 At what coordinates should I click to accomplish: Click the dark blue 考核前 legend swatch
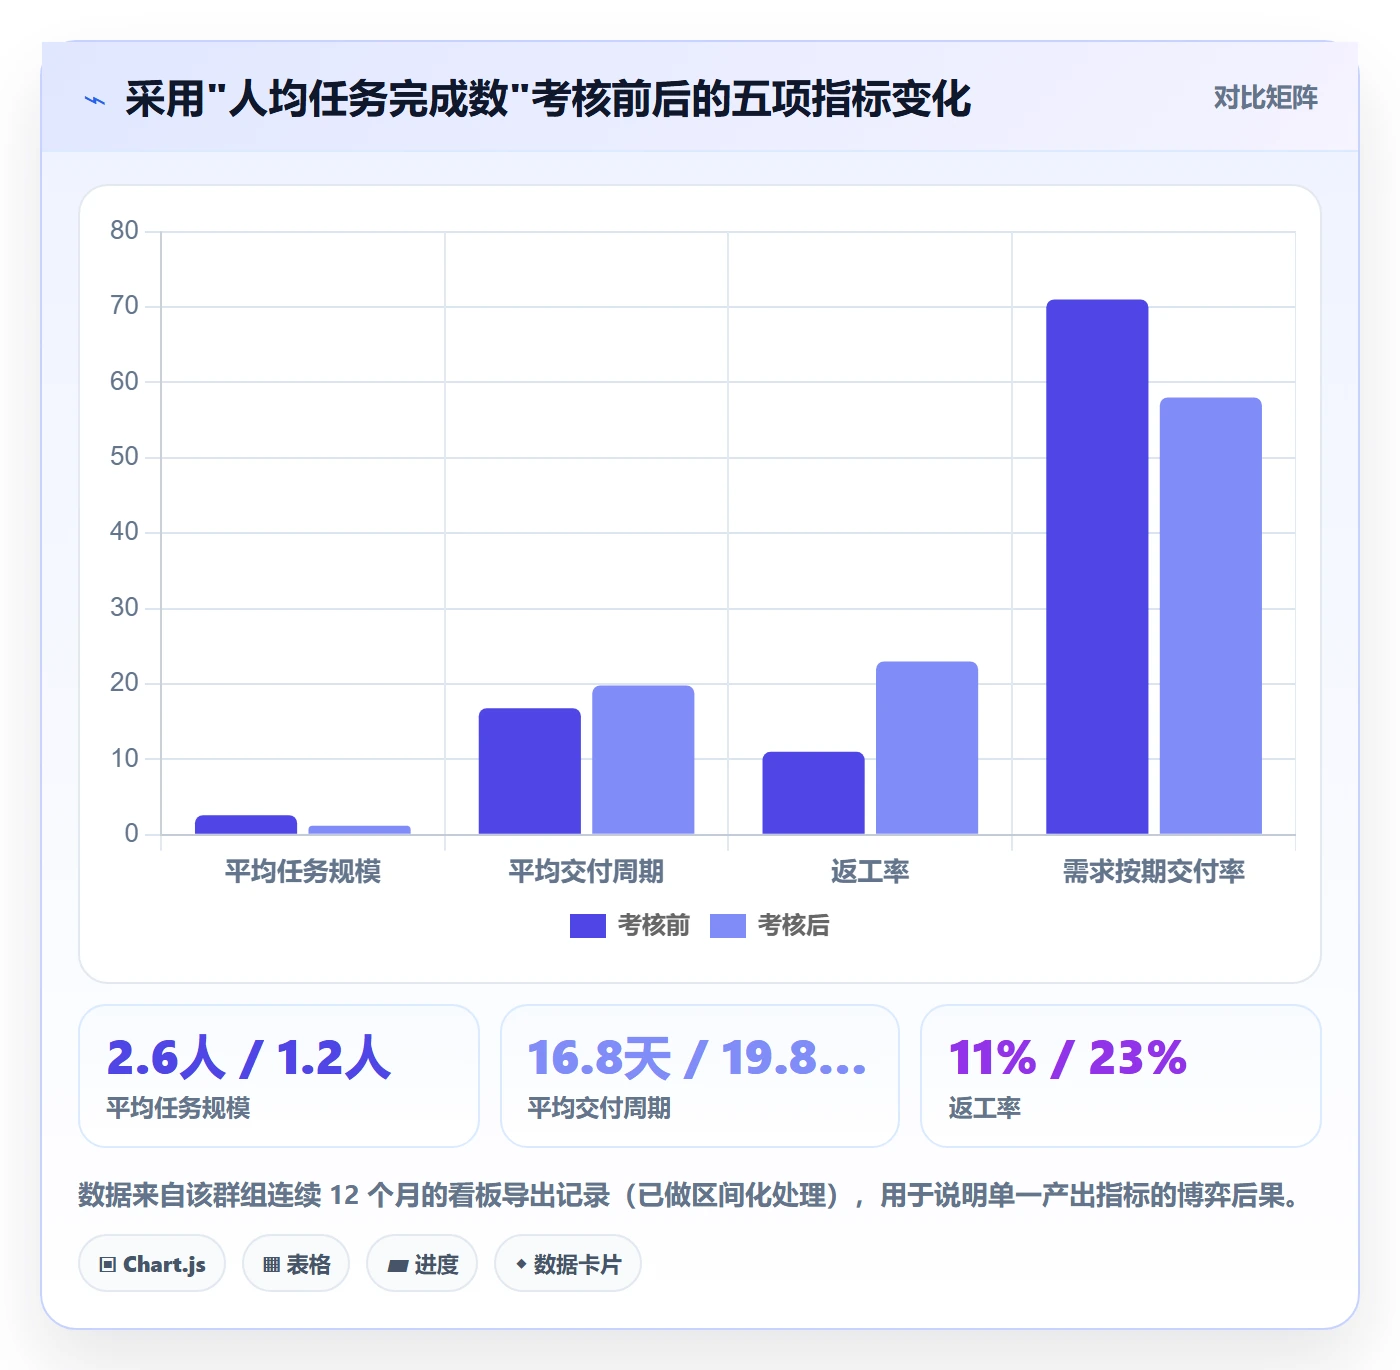pyautogui.click(x=588, y=926)
